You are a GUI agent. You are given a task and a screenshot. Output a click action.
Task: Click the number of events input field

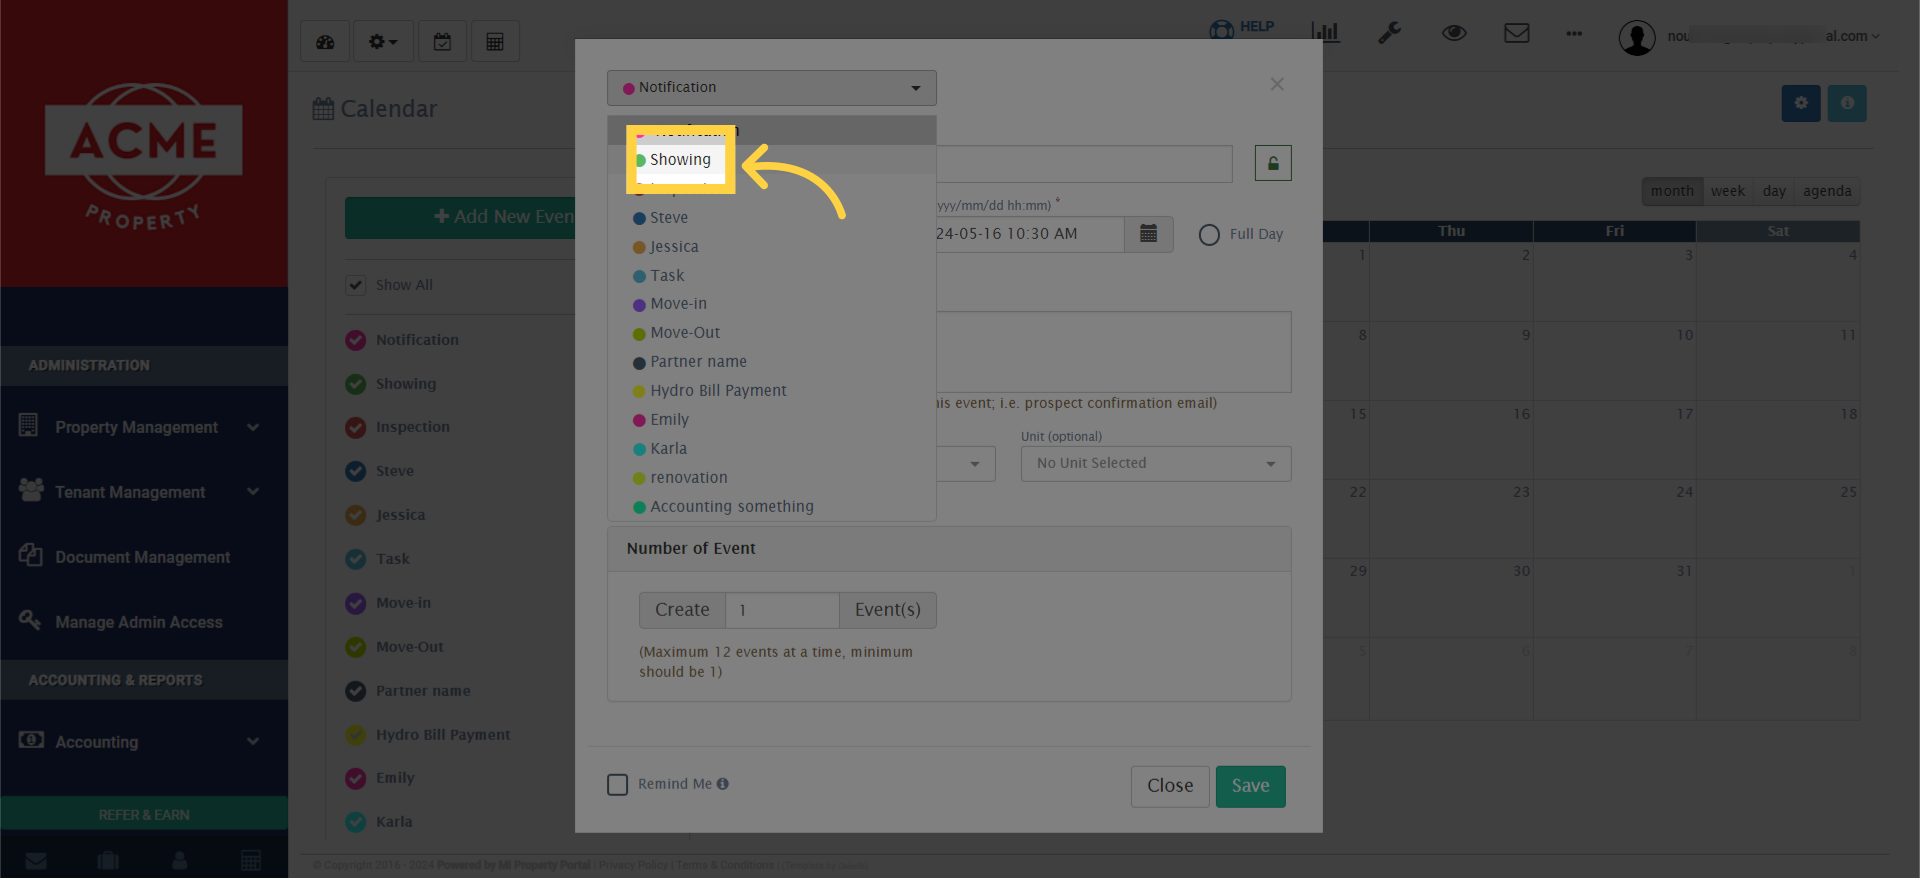click(x=782, y=610)
